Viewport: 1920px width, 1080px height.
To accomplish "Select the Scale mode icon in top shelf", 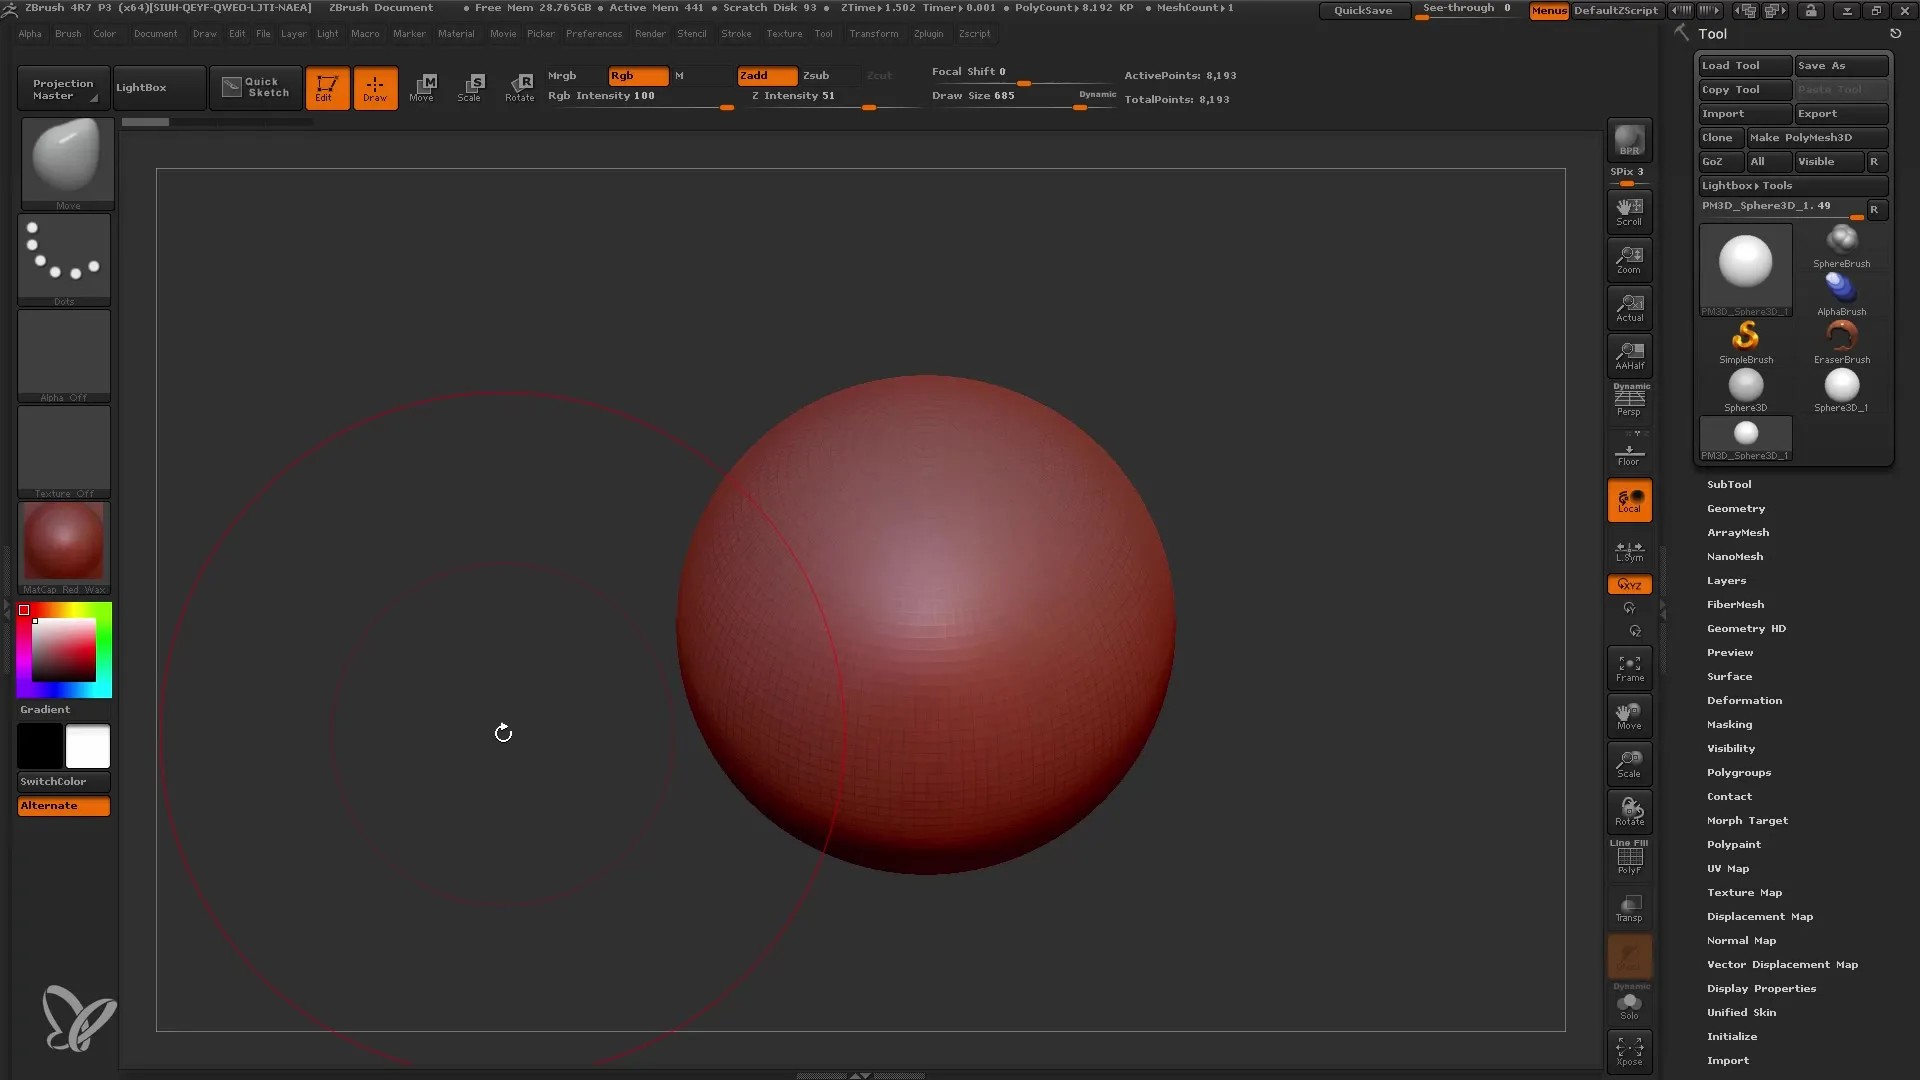I will coord(470,88).
